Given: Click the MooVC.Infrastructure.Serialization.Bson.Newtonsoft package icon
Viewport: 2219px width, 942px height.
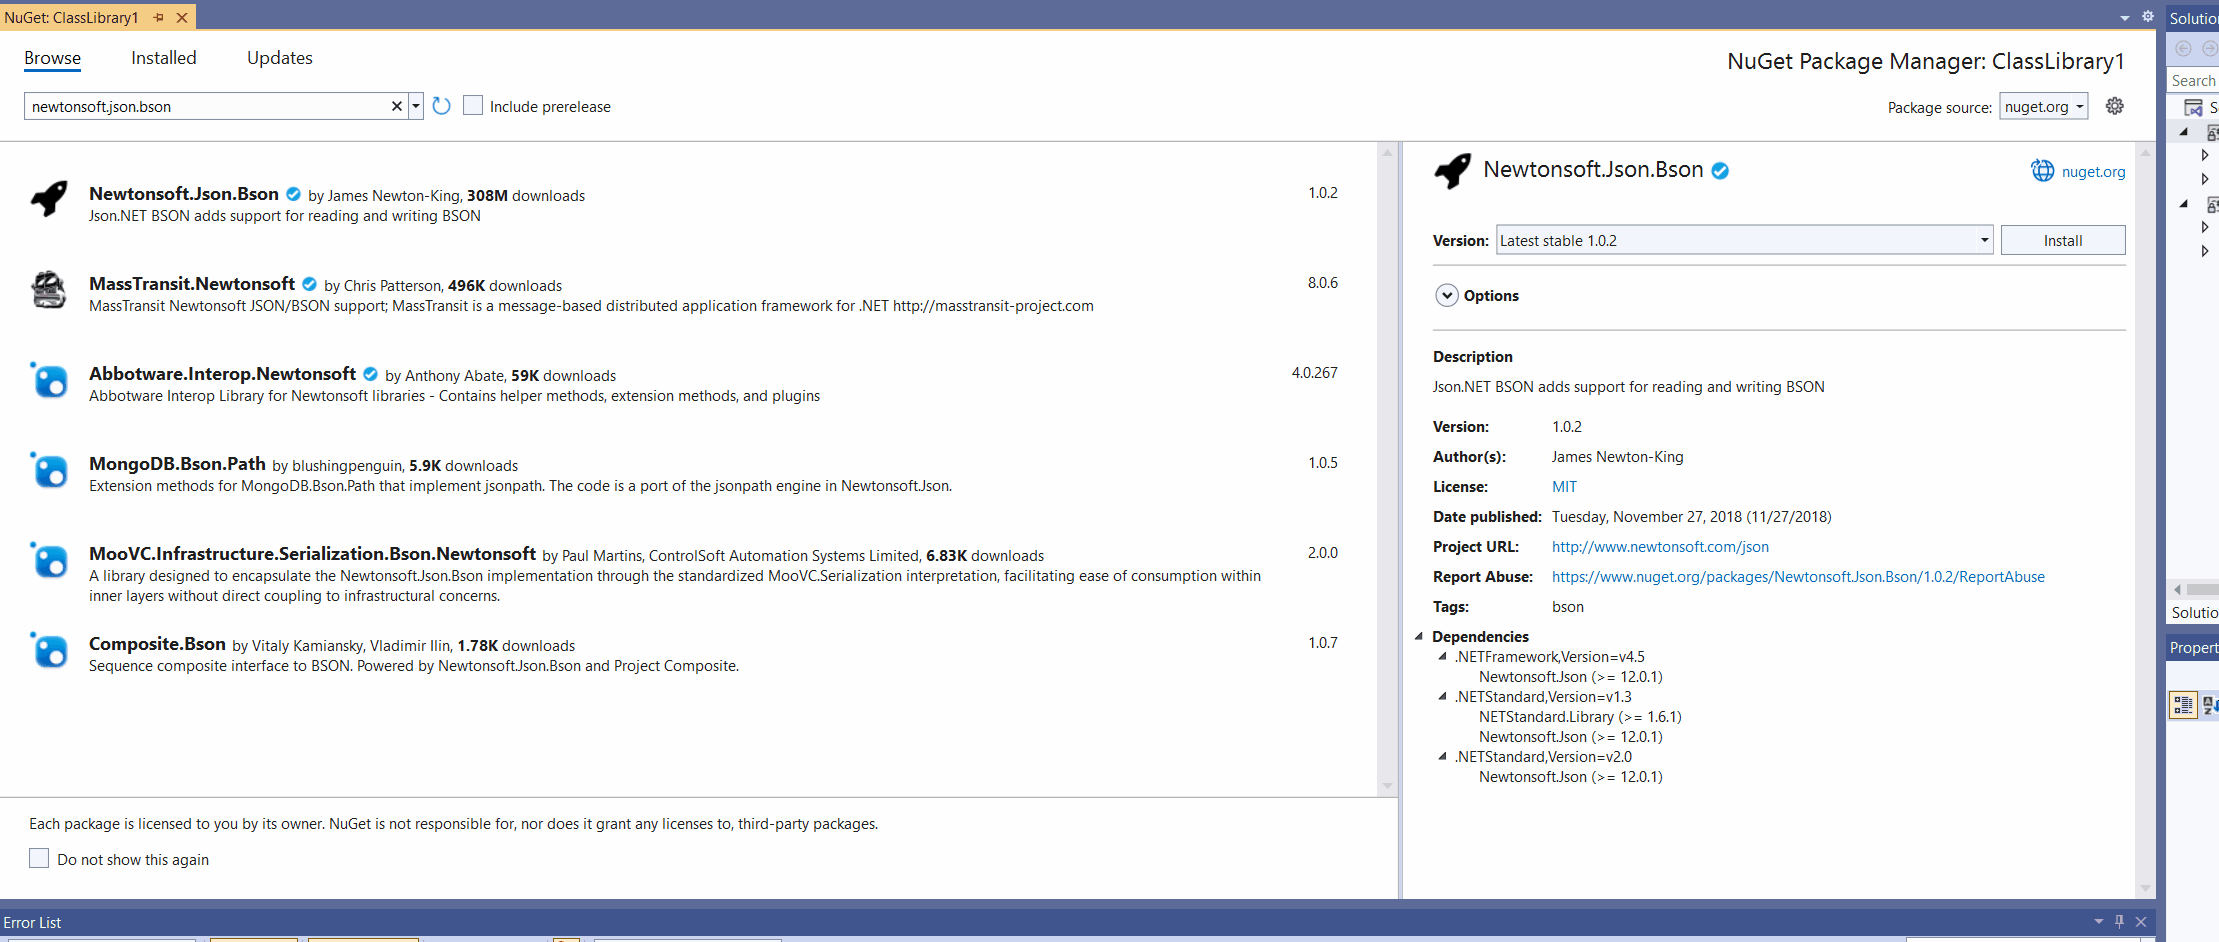Looking at the screenshot, I should click(x=49, y=560).
